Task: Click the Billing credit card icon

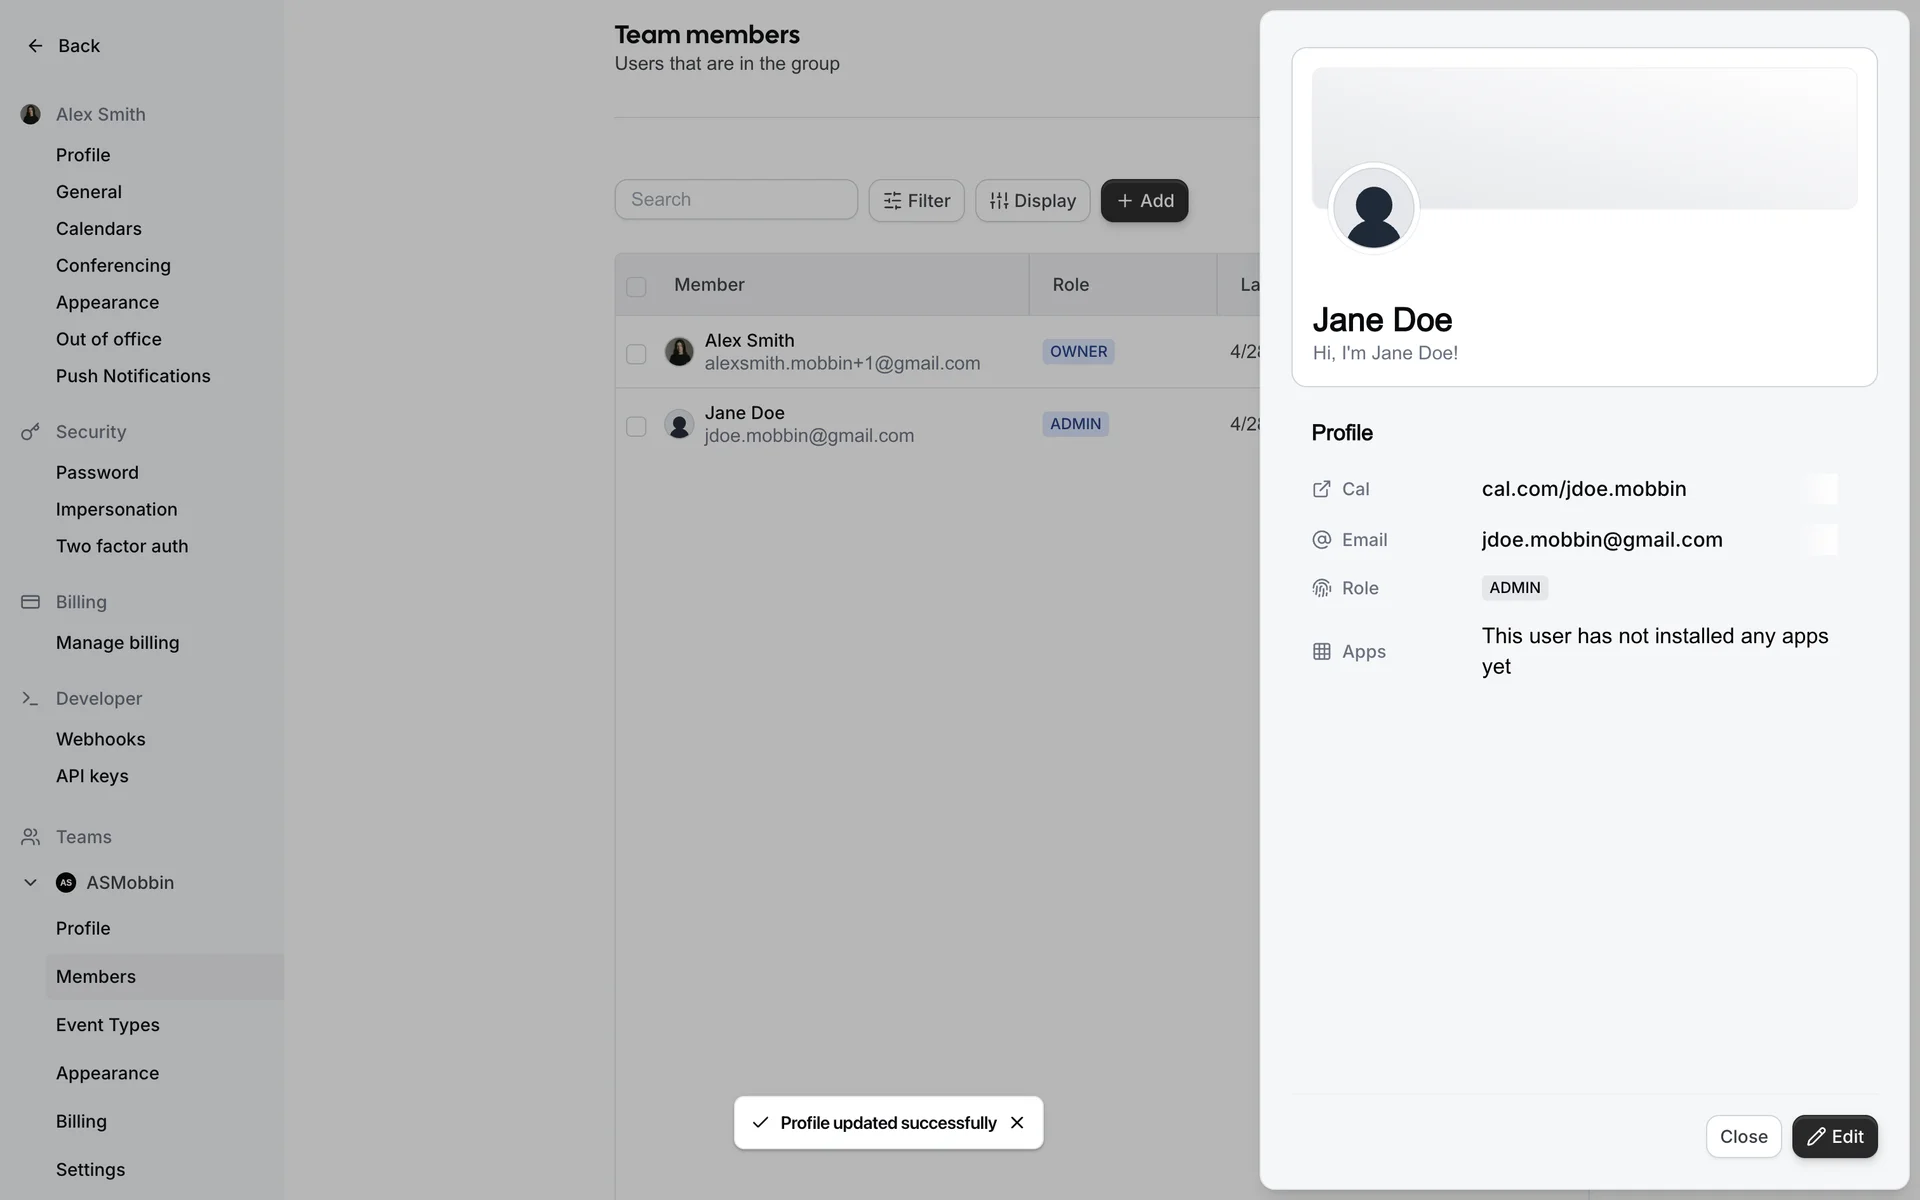Action: (x=30, y=602)
